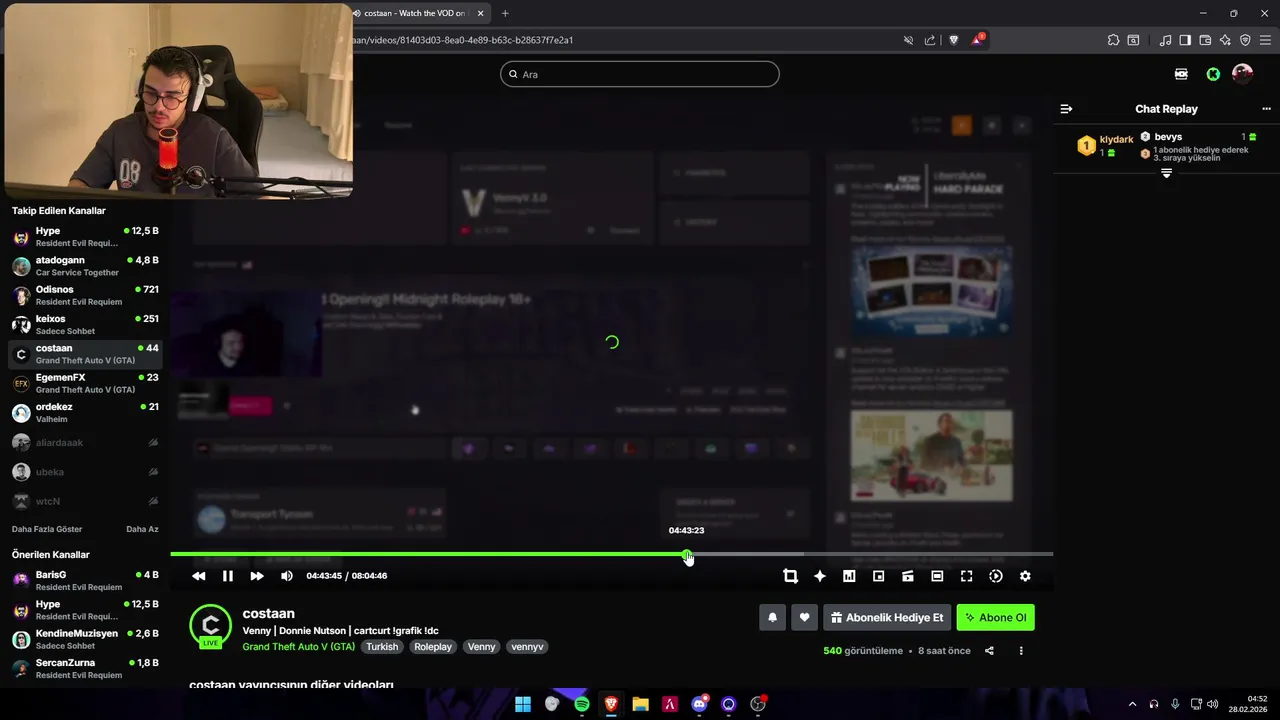
Task: Skip forward with the fast-forward button
Action: 257,576
